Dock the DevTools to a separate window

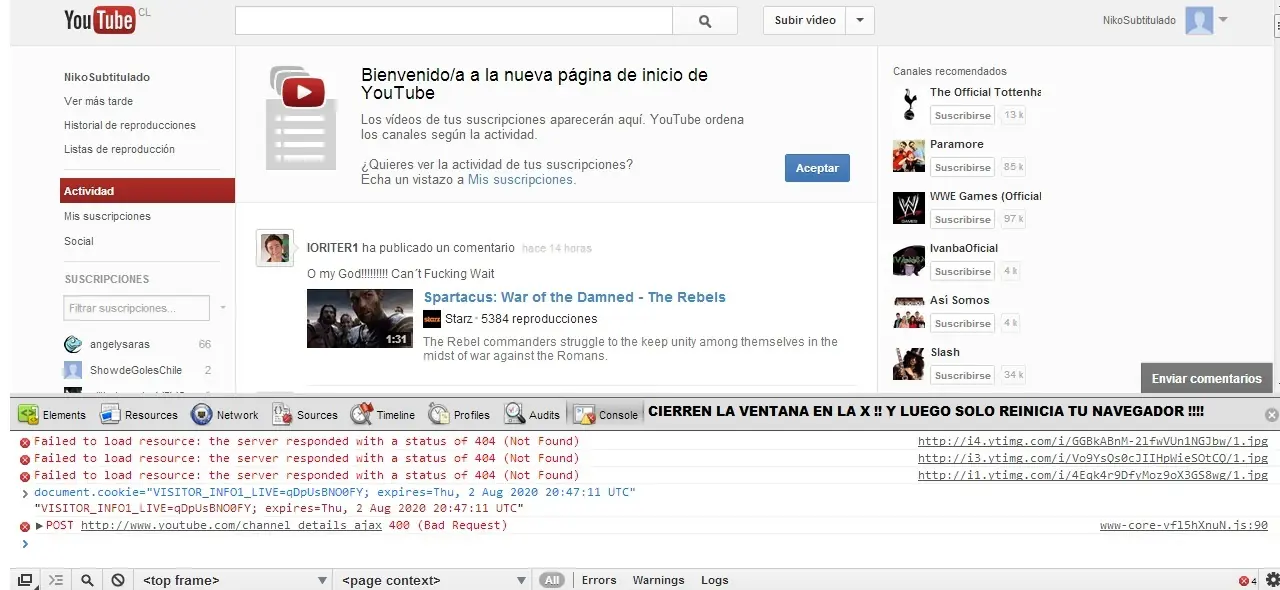coord(26,580)
